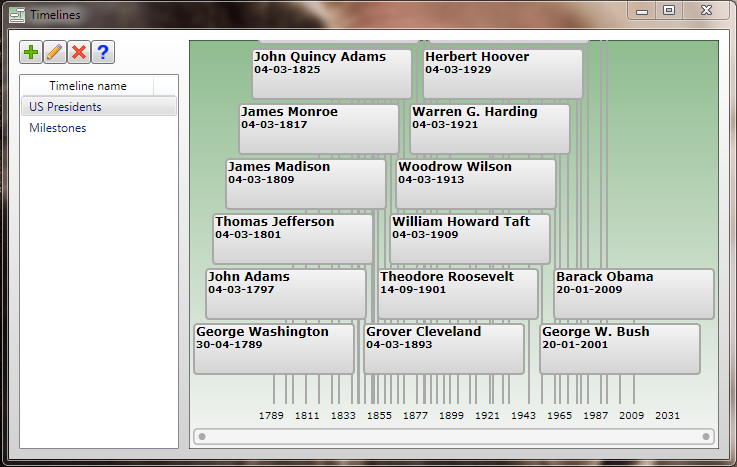Click the pencil edit timeline icon
Image resolution: width=737 pixels, height=467 pixels.
(55, 52)
